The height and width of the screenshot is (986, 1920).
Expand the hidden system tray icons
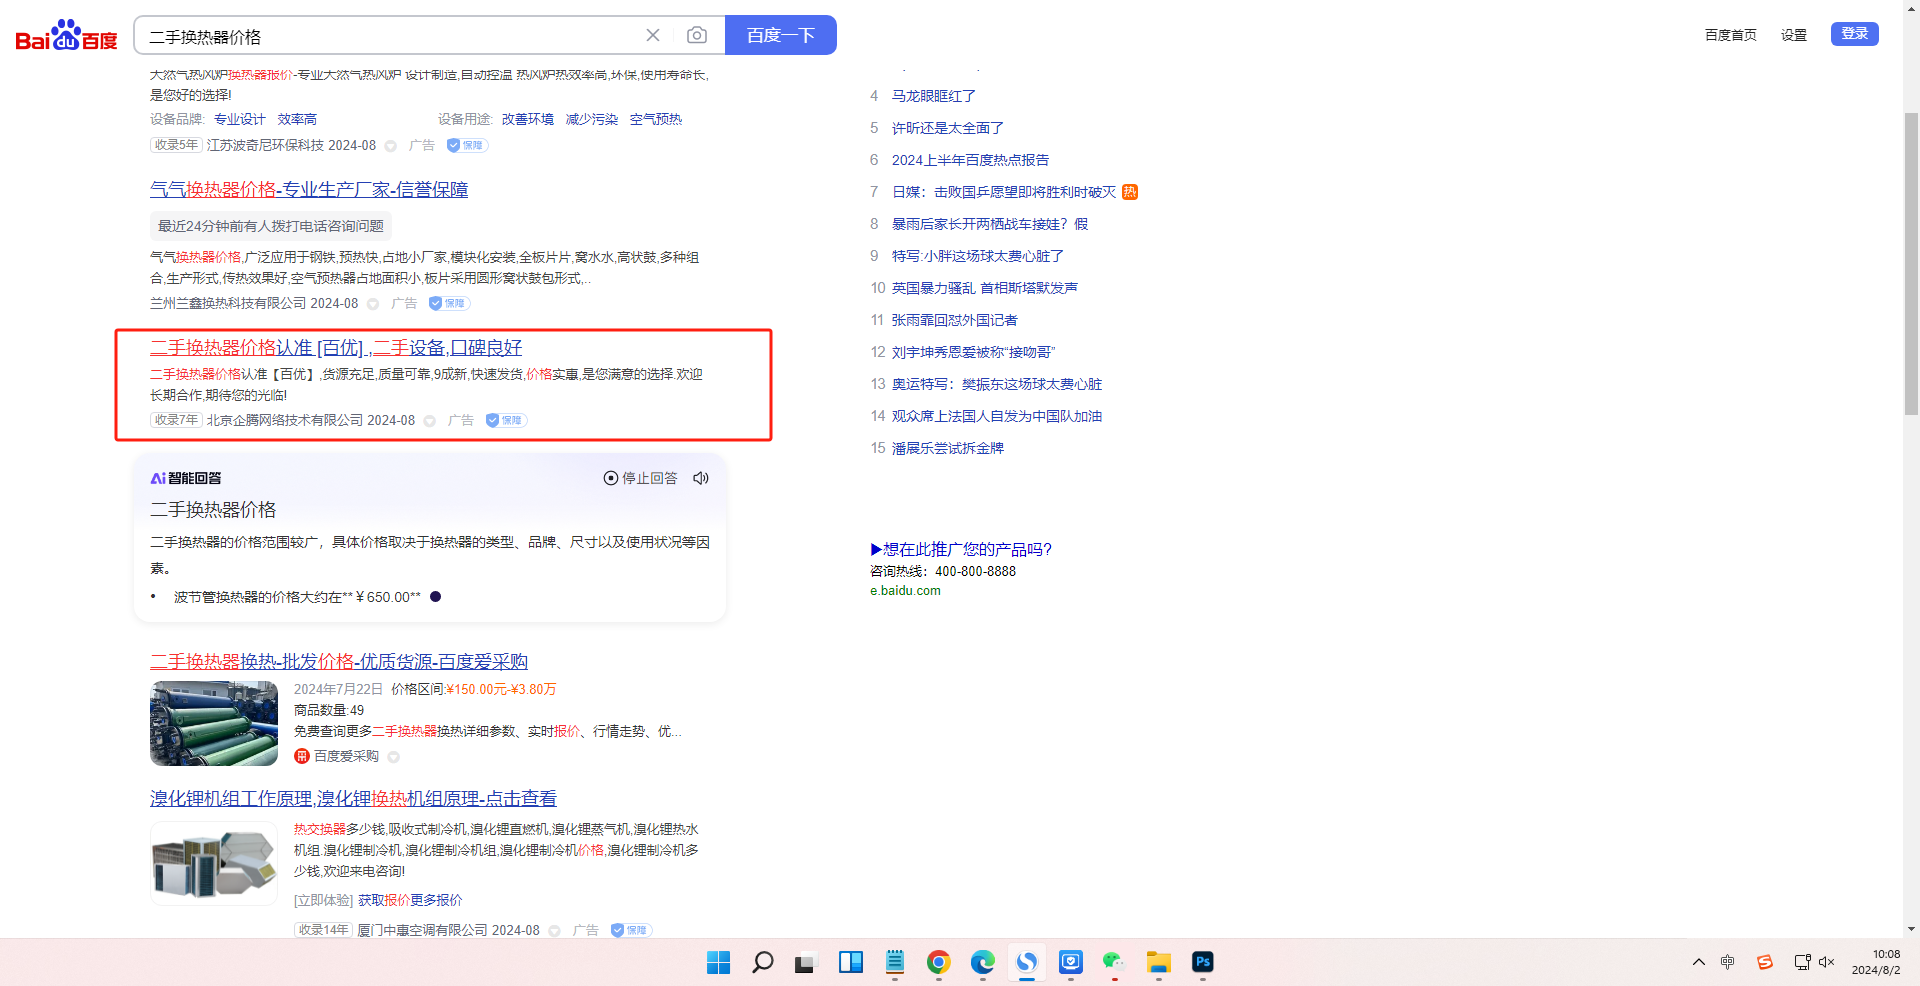point(1698,962)
